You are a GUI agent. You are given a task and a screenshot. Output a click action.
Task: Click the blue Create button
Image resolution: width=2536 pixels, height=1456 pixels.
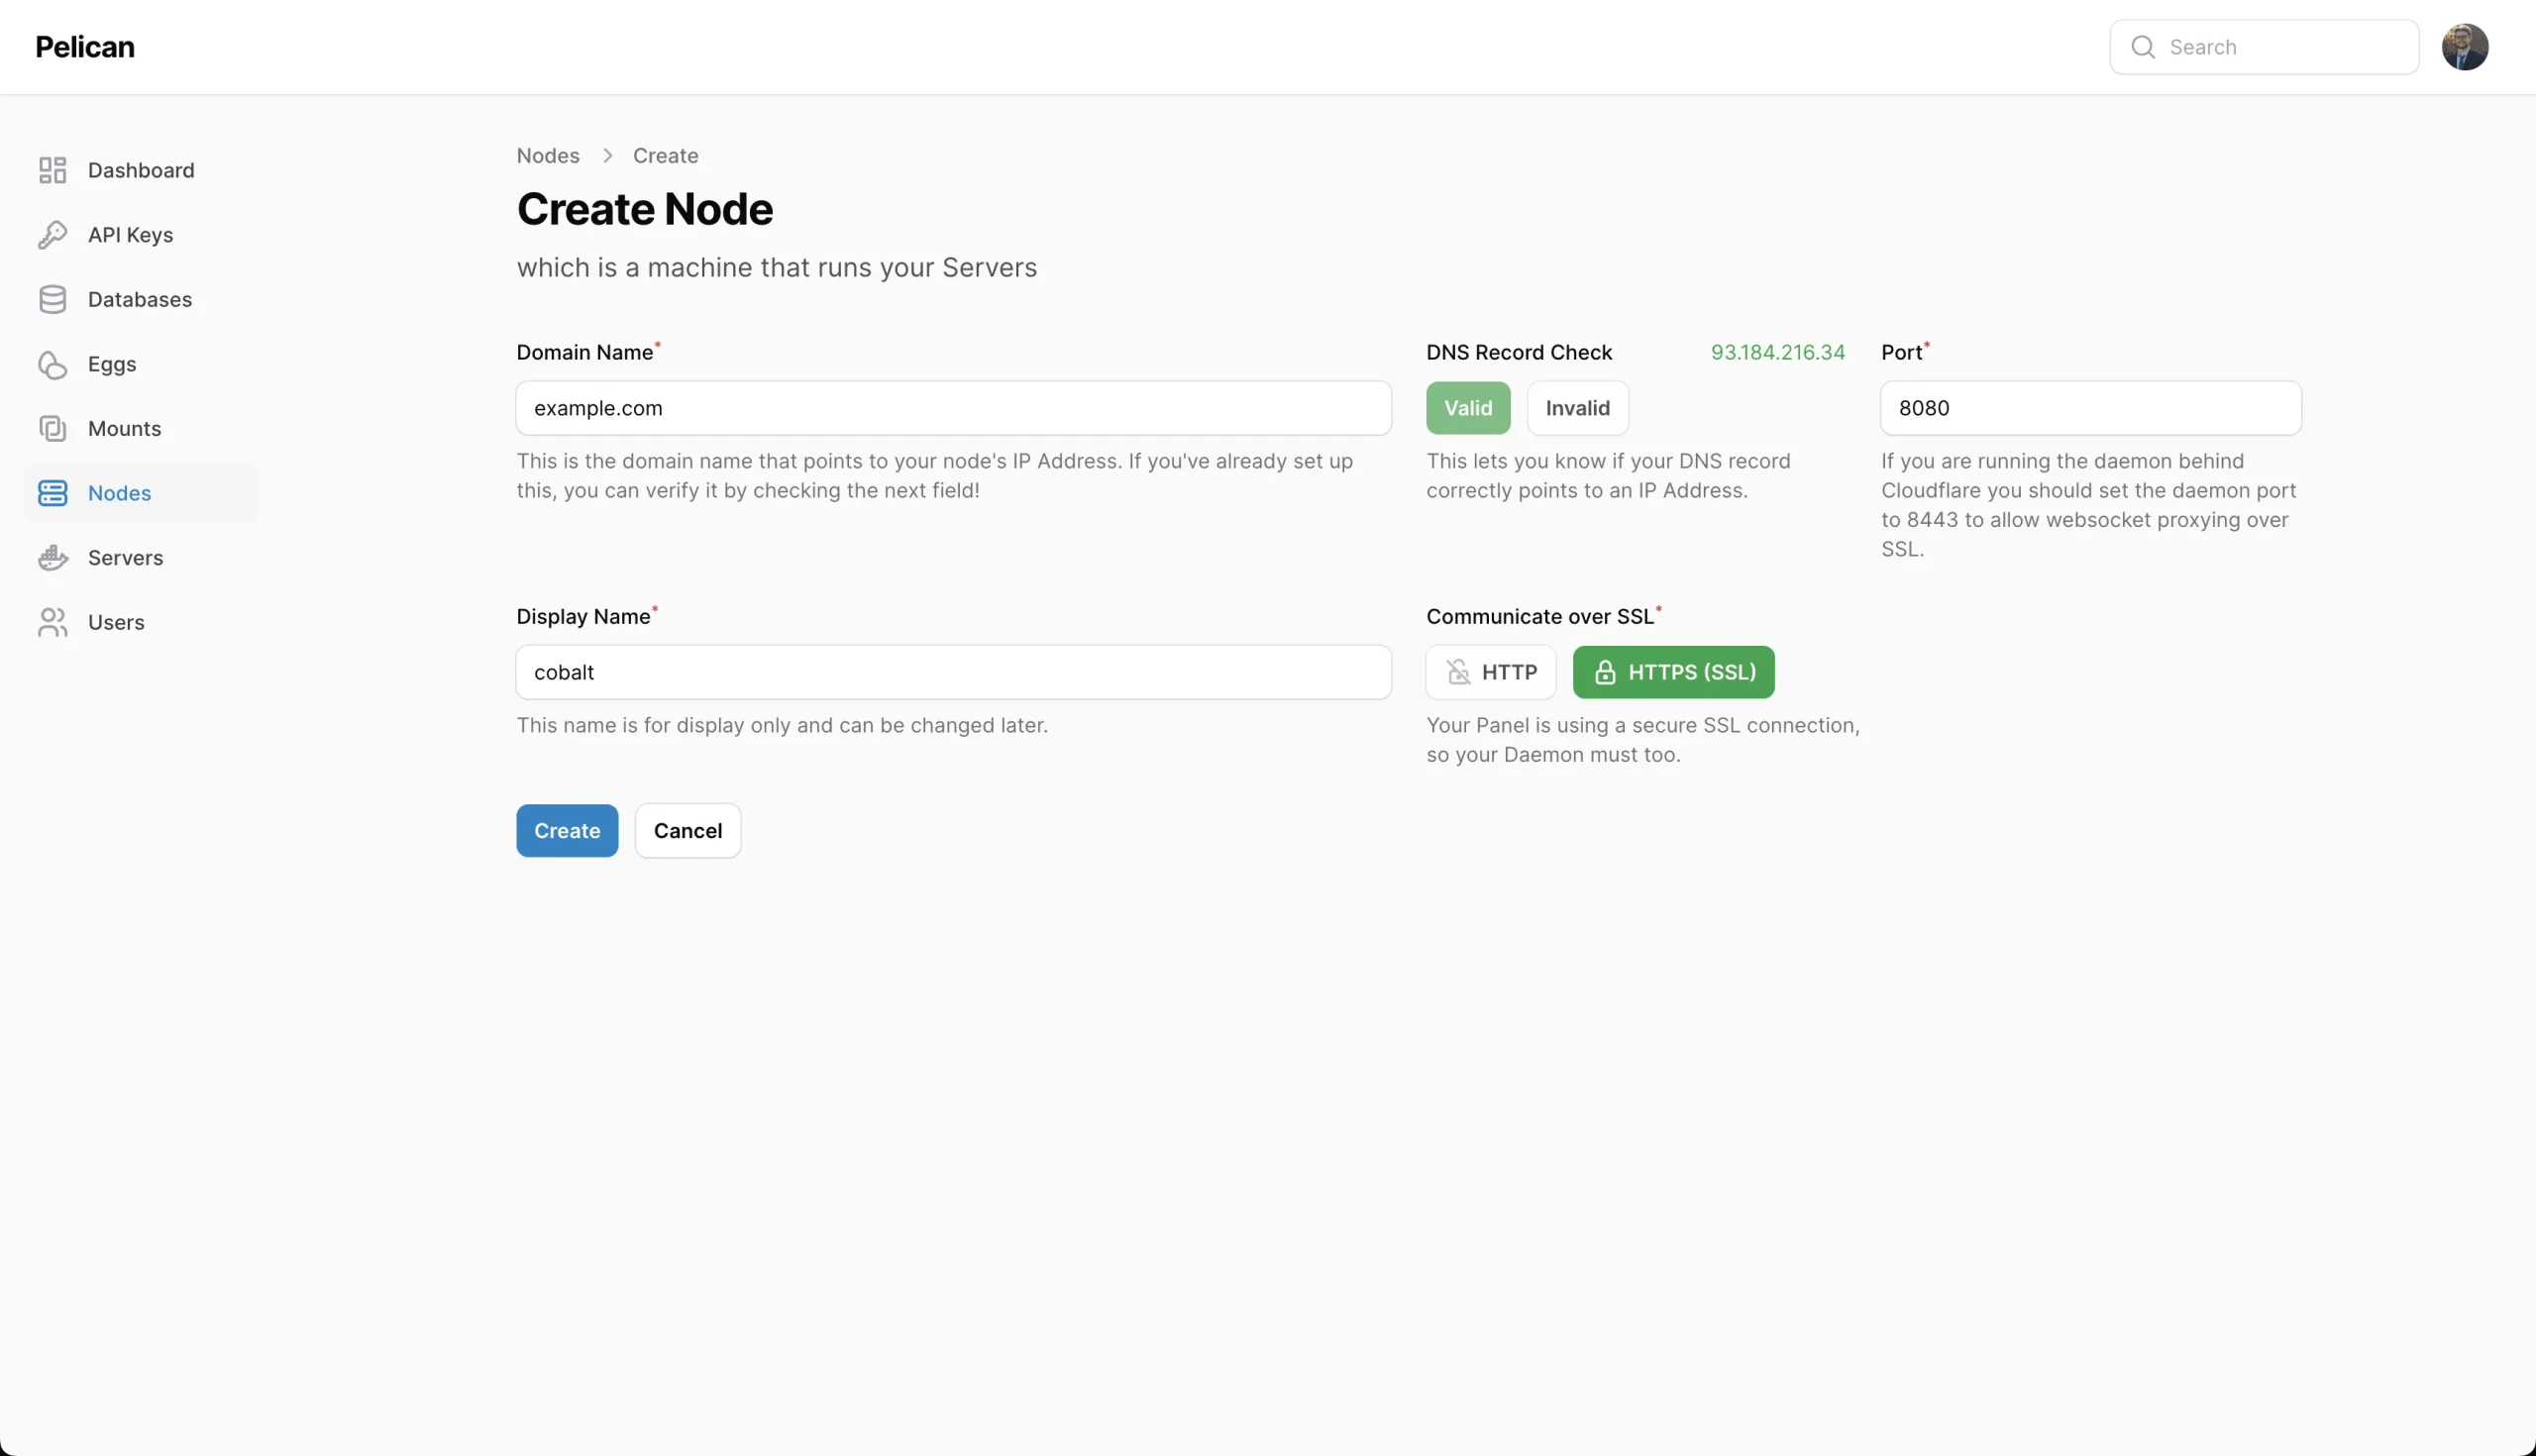567,831
